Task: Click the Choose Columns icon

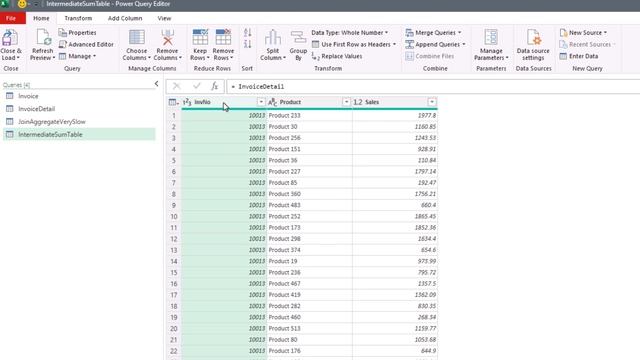Action: [136, 38]
